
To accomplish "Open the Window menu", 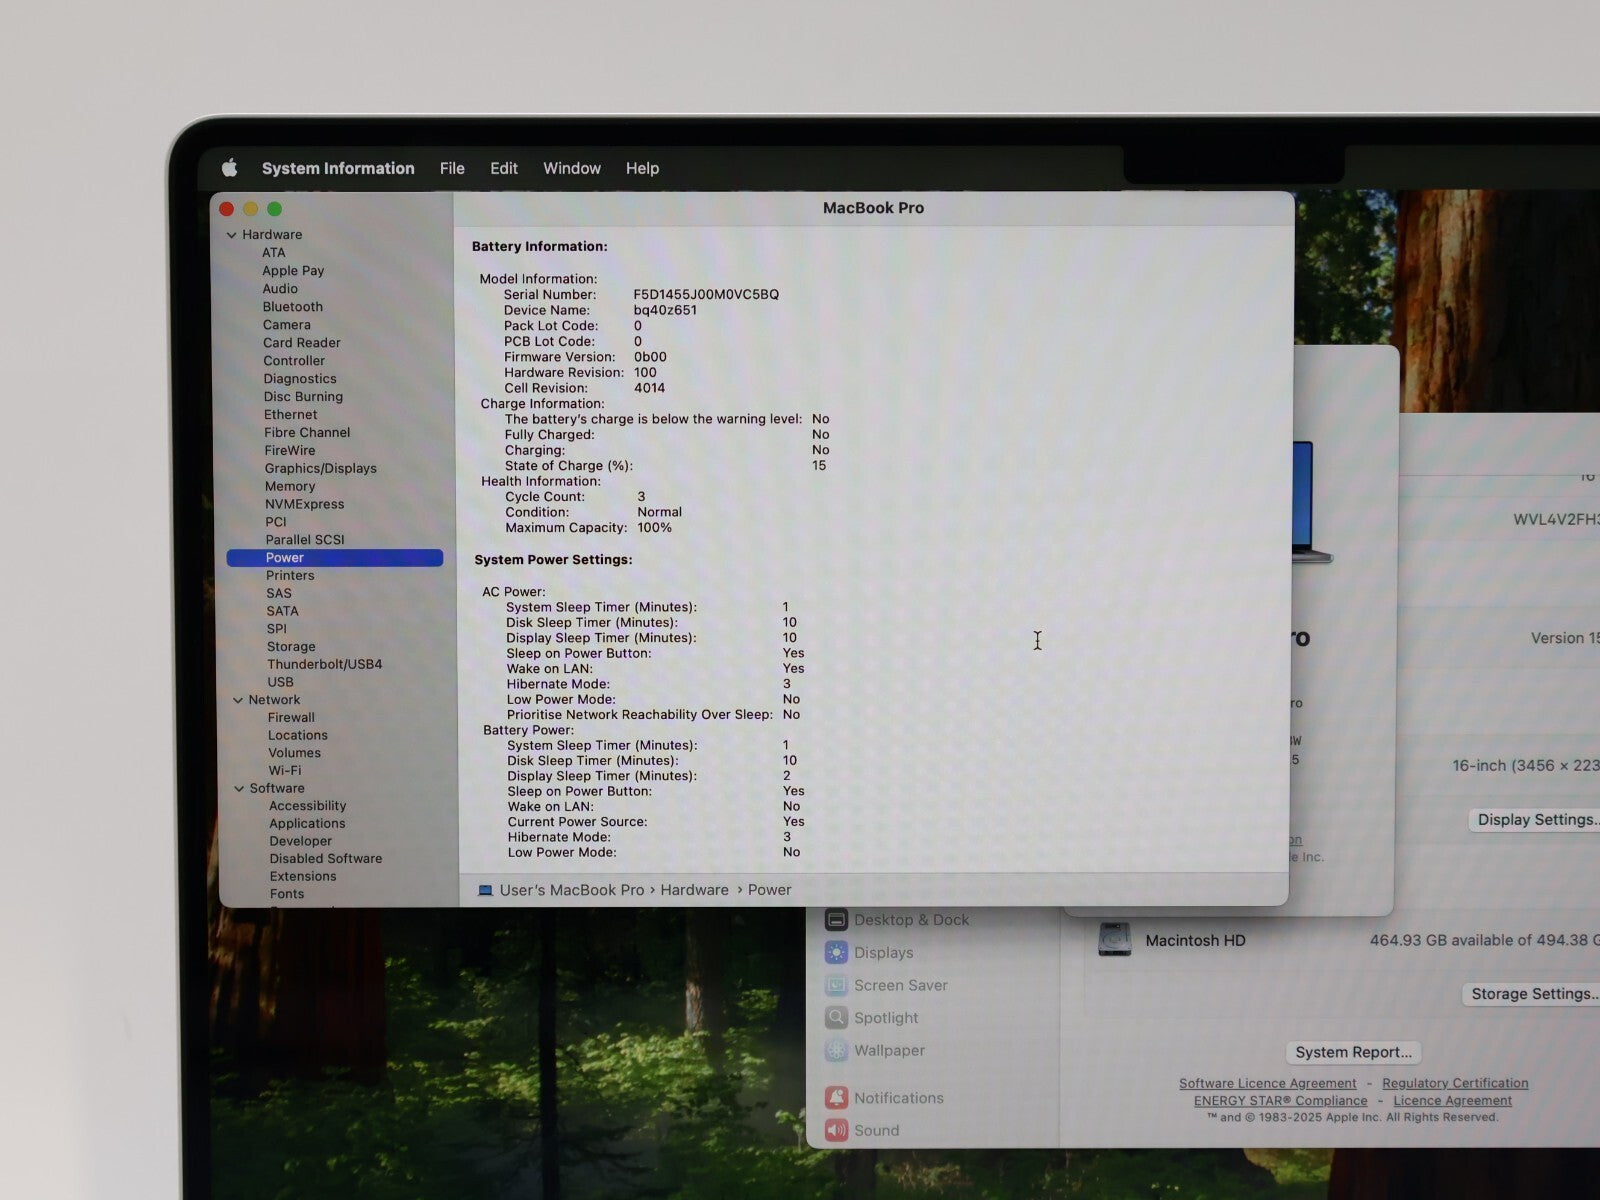I will [572, 168].
